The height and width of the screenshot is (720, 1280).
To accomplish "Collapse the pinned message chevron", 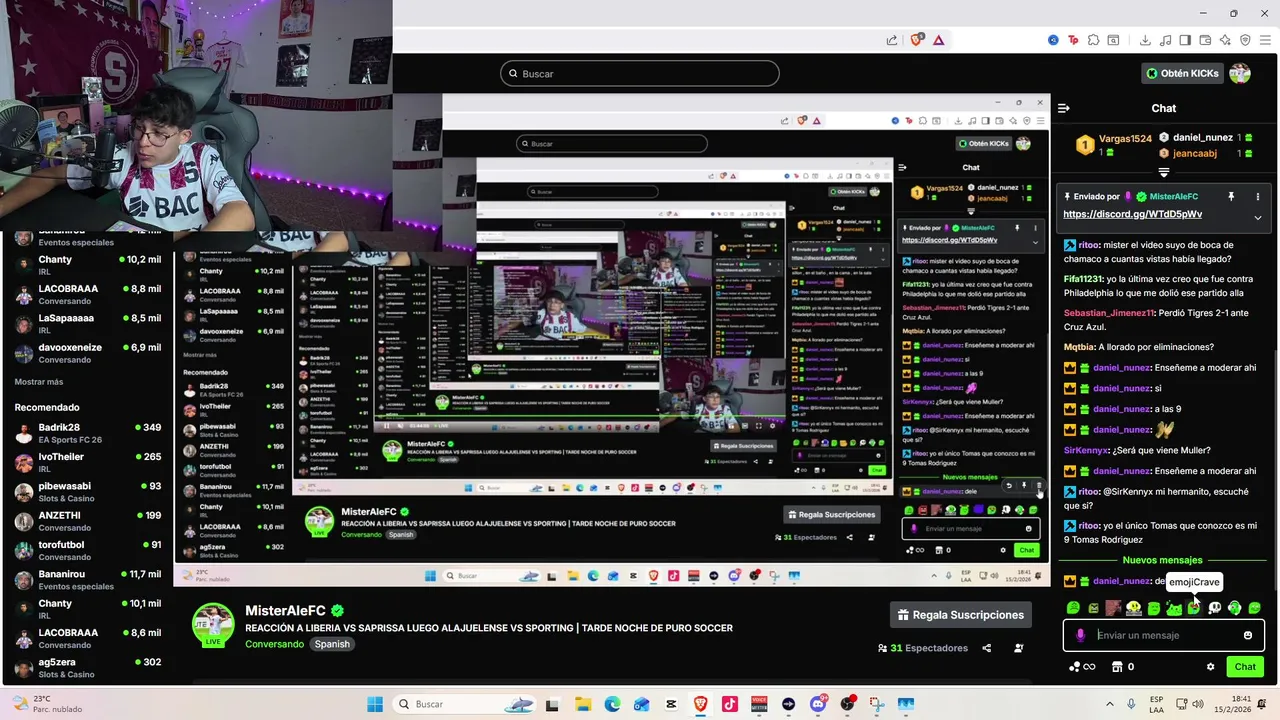I will pyautogui.click(x=1258, y=218).
